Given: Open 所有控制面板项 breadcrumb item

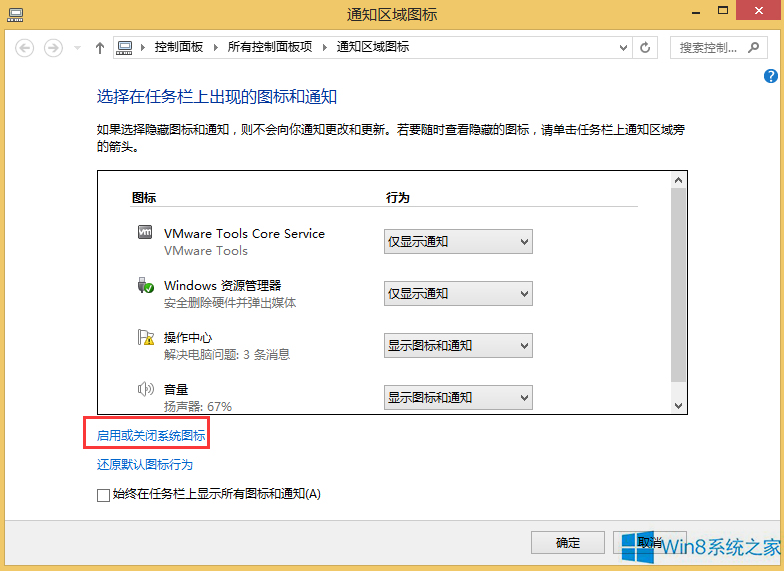Looking at the screenshot, I should 270,47.
